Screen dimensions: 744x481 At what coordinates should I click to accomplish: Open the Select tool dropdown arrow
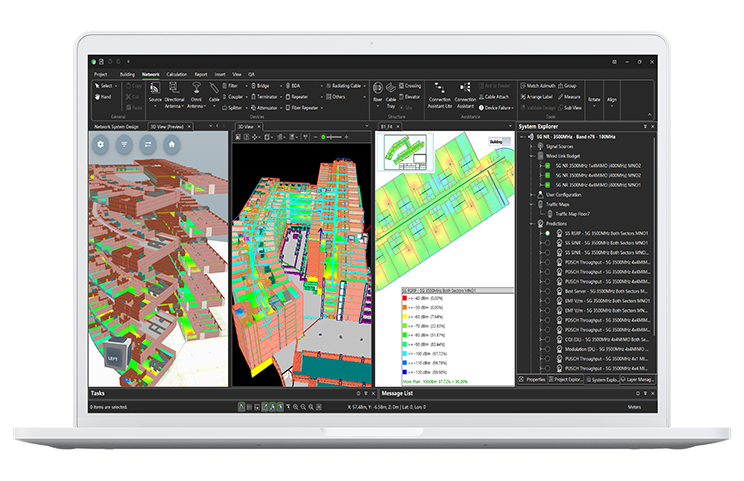click(116, 86)
